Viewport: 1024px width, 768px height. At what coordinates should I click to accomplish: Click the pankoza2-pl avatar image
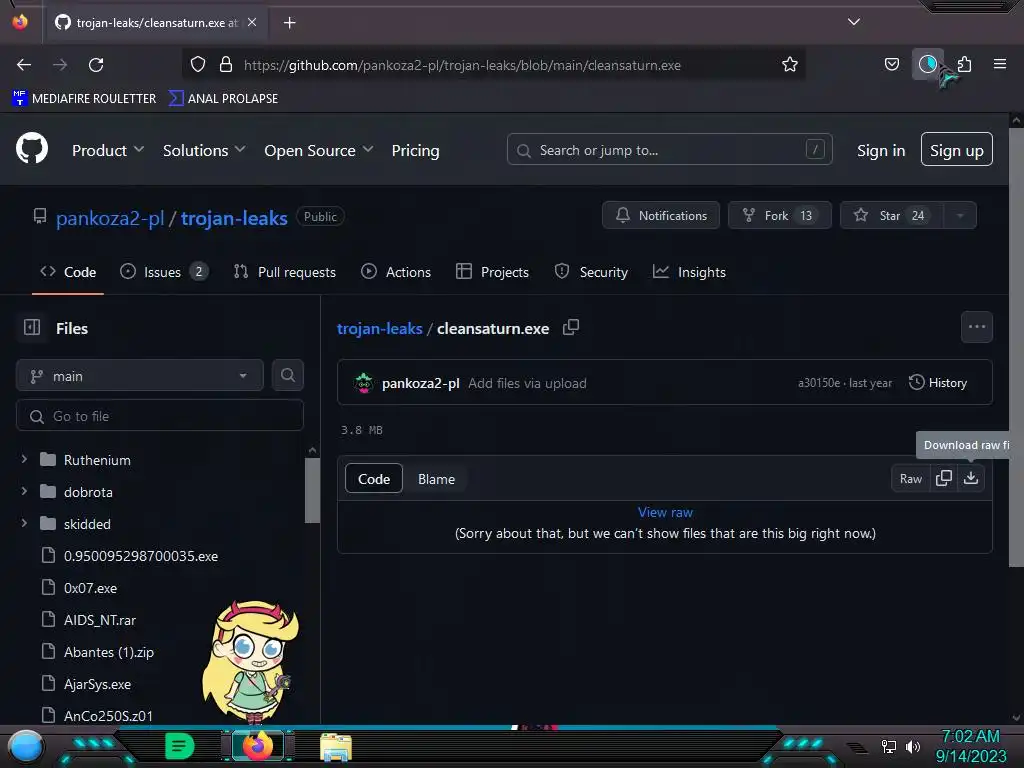pyautogui.click(x=363, y=383)
